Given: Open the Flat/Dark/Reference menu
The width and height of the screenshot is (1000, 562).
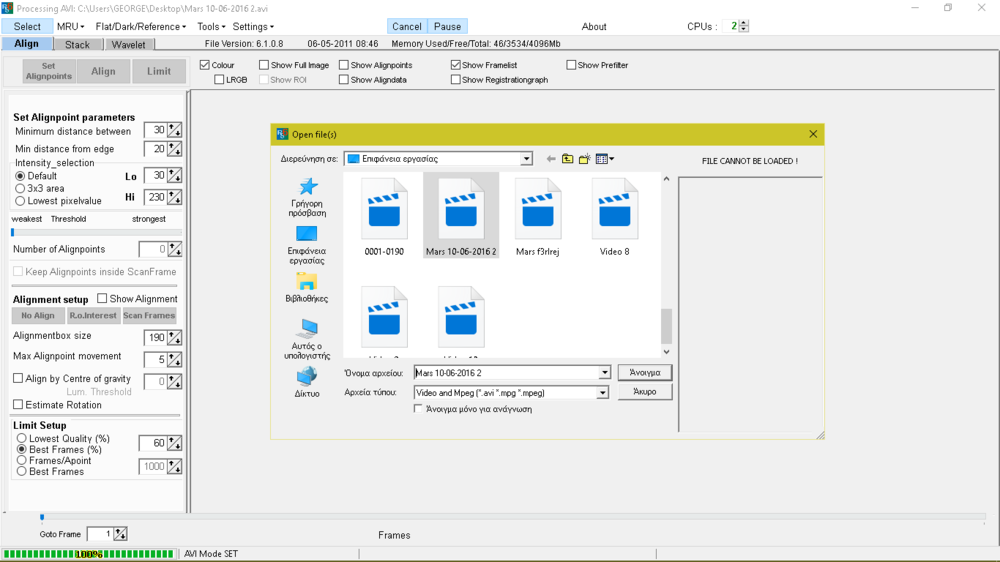Looking at the screenshot, I should [140, 26].
